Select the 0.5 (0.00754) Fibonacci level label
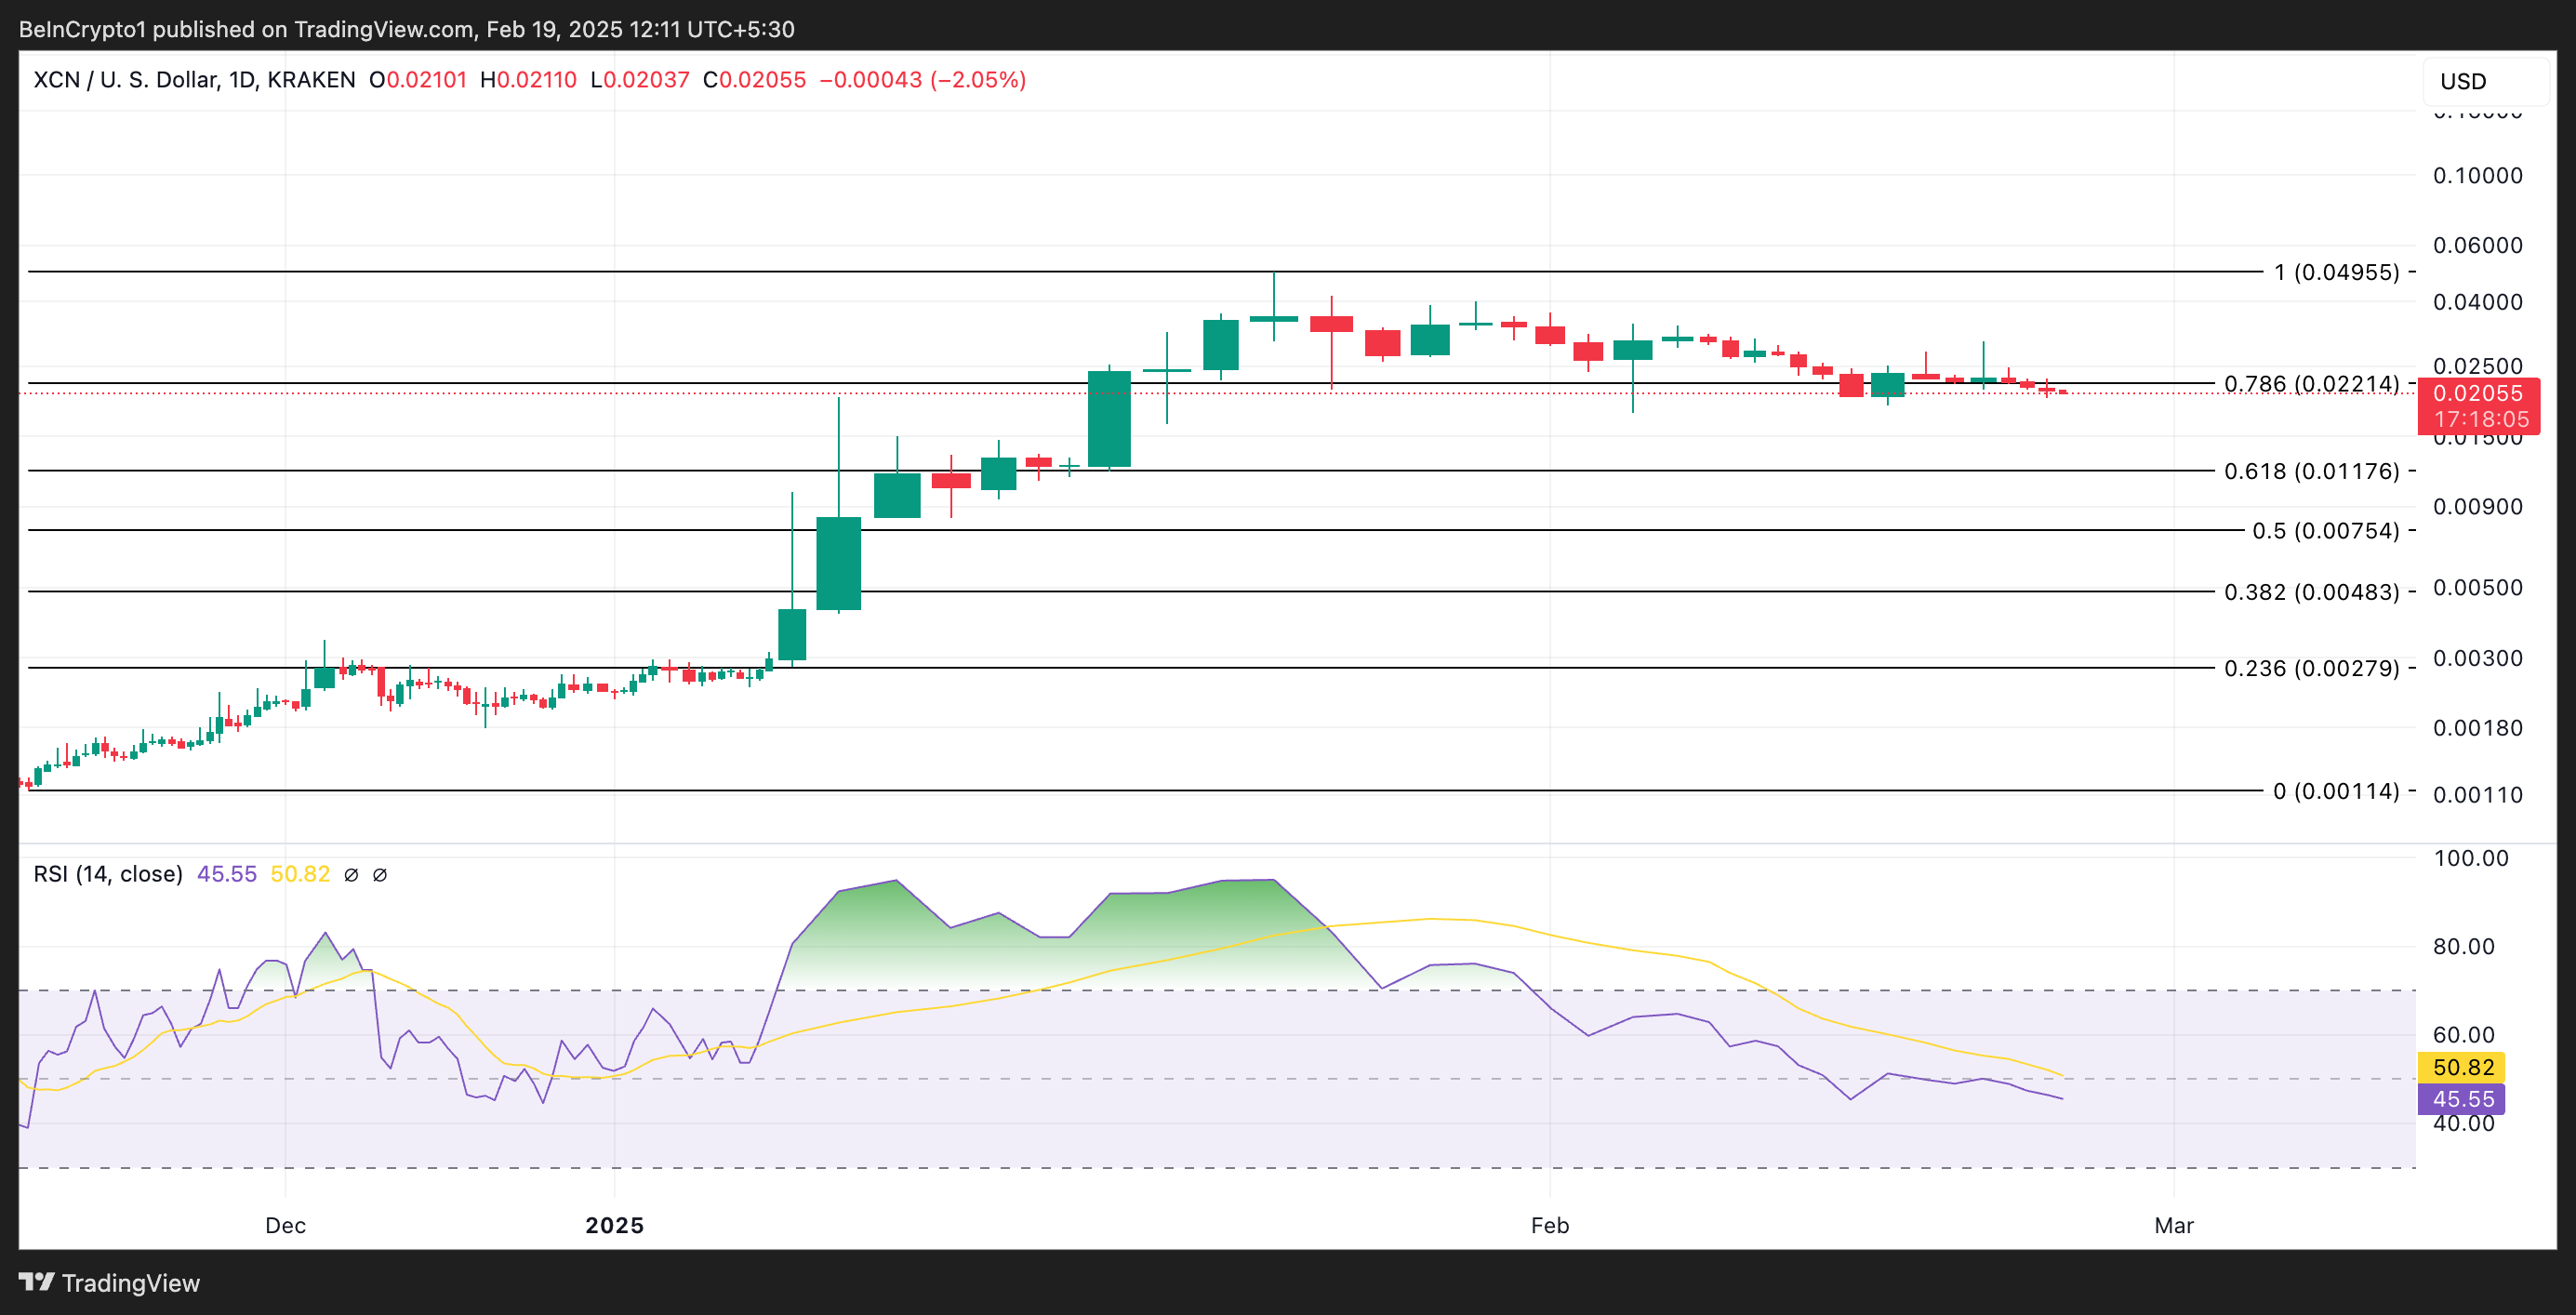 click(2324, 531)
